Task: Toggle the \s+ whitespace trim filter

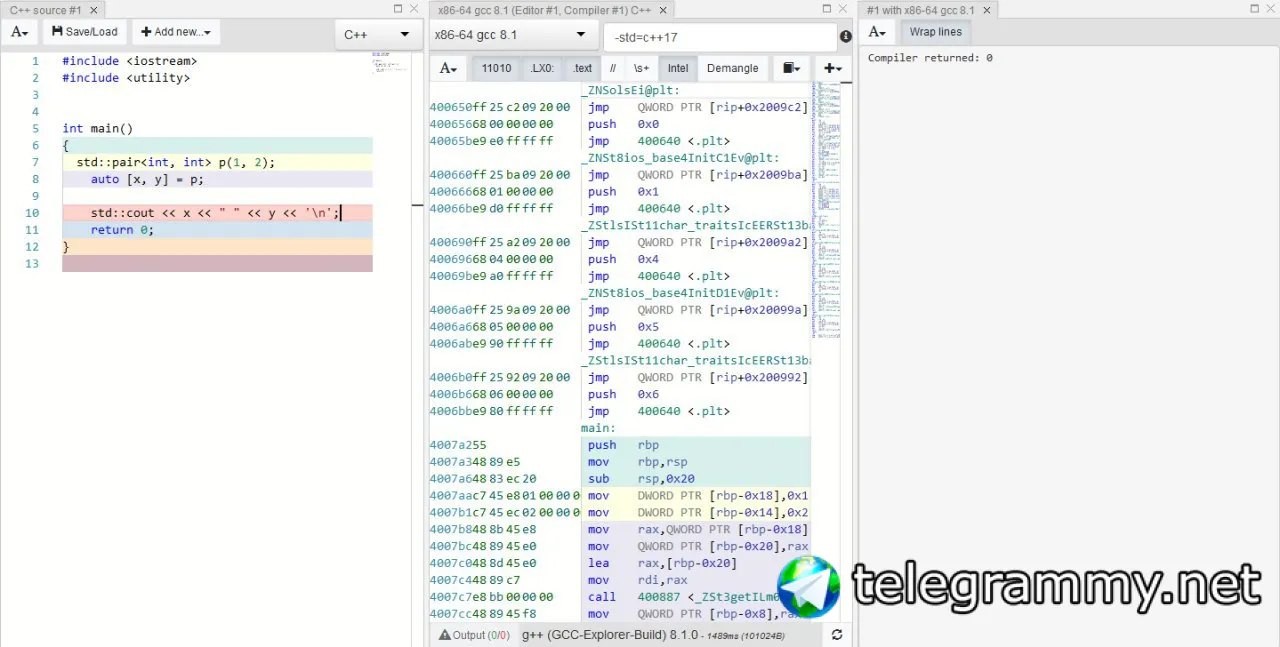Action: click(641, 68)
